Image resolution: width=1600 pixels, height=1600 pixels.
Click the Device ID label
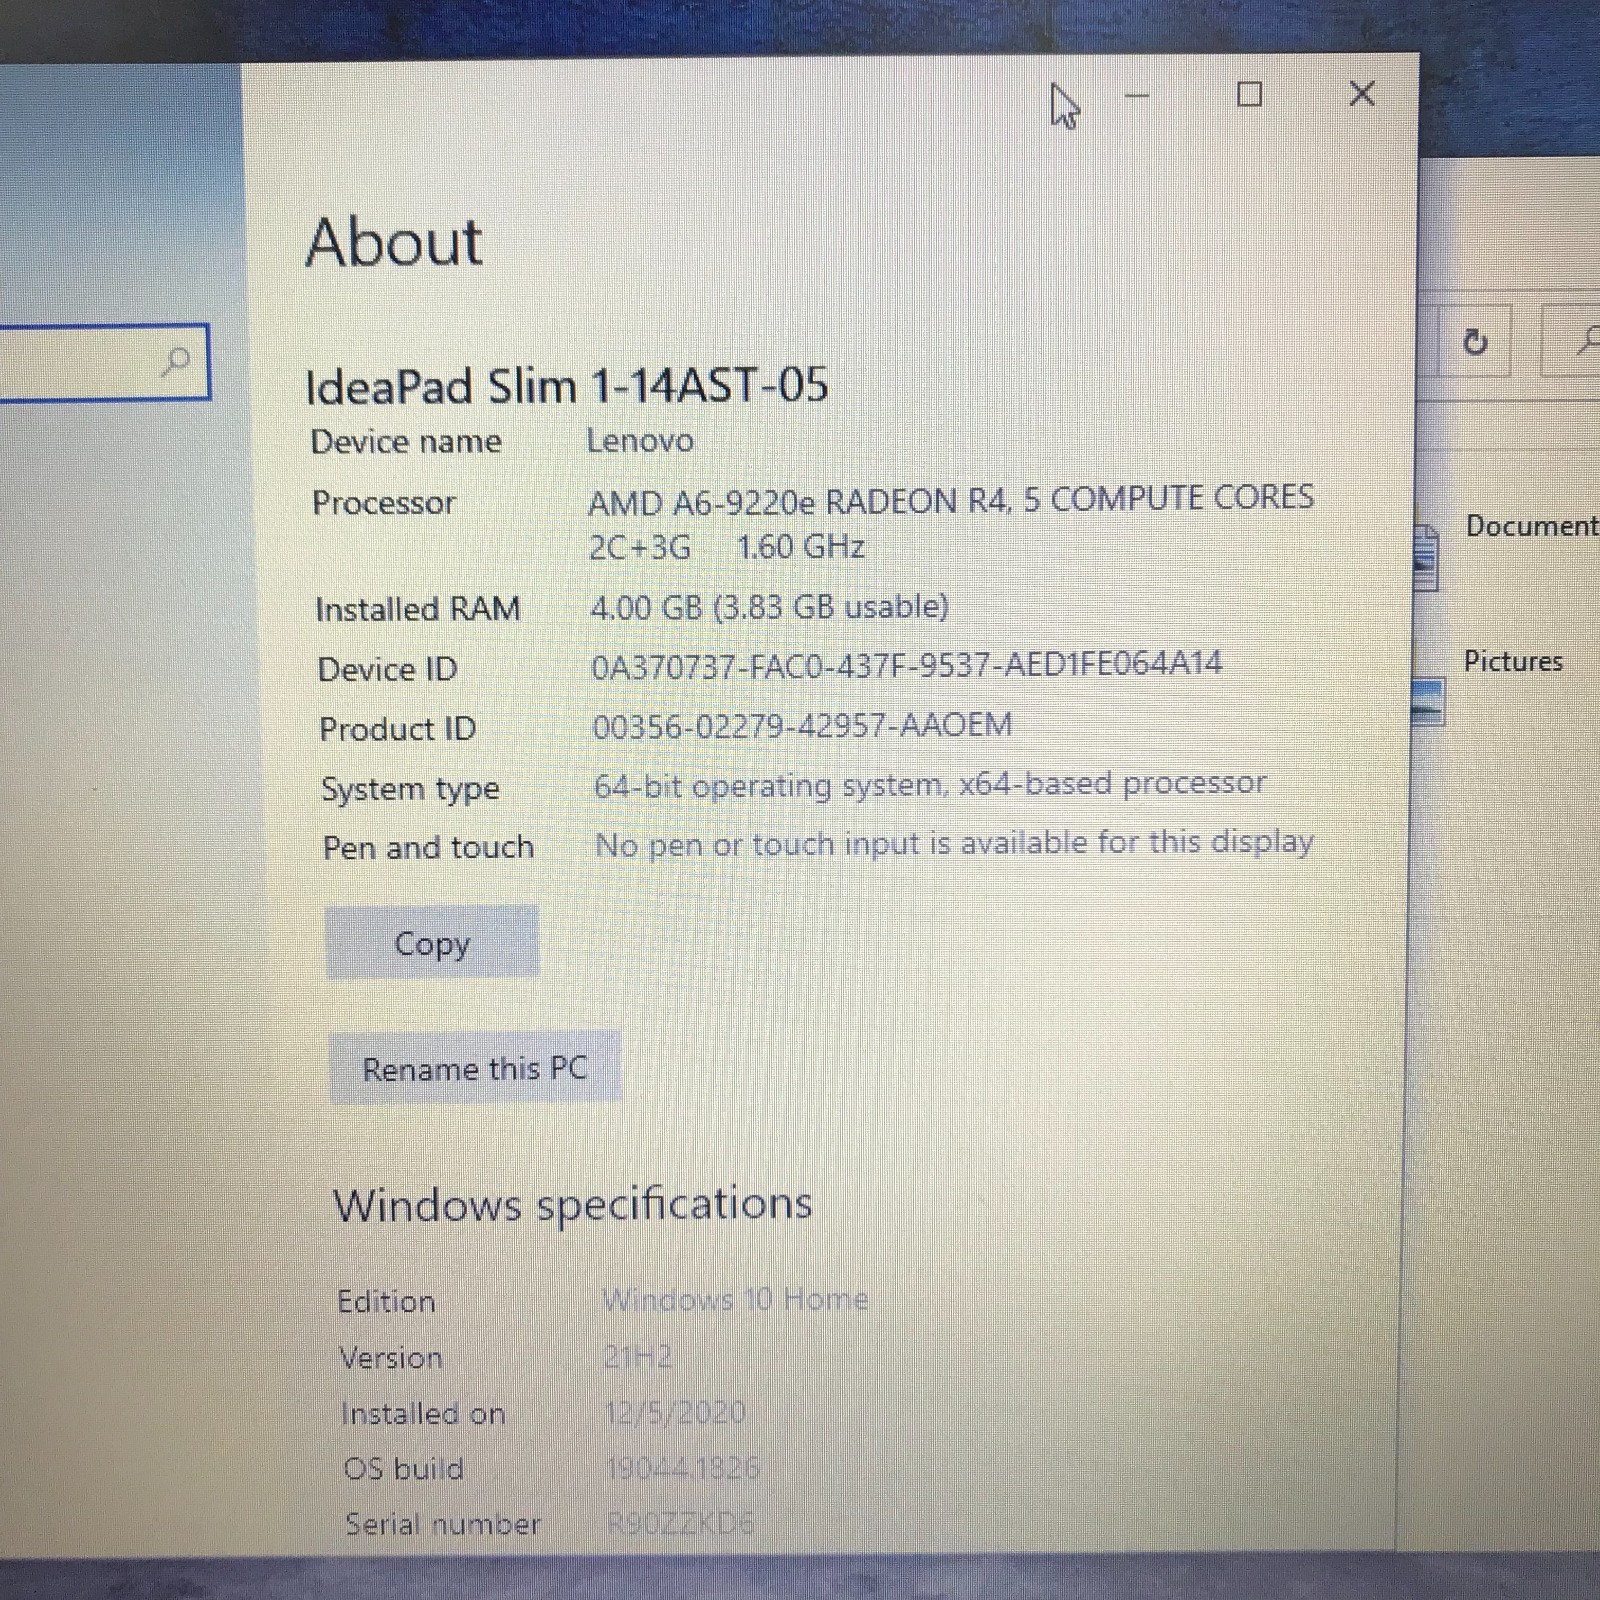click(387, 669)
